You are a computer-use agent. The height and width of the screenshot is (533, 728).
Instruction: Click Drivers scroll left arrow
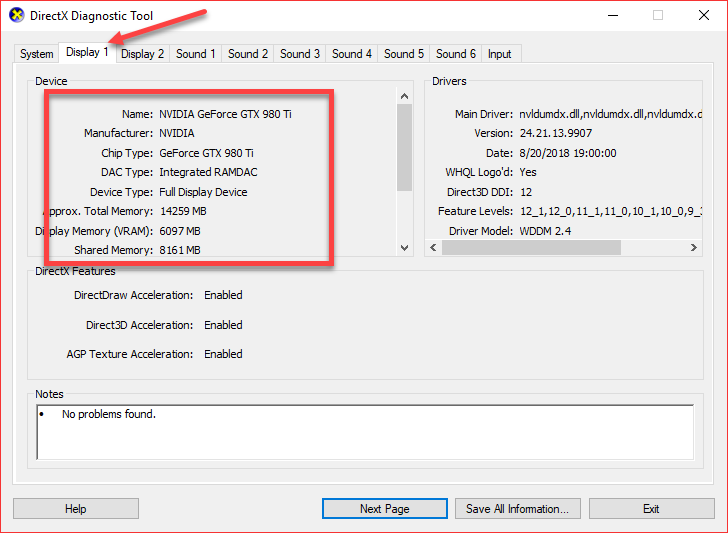coord(433,247)
